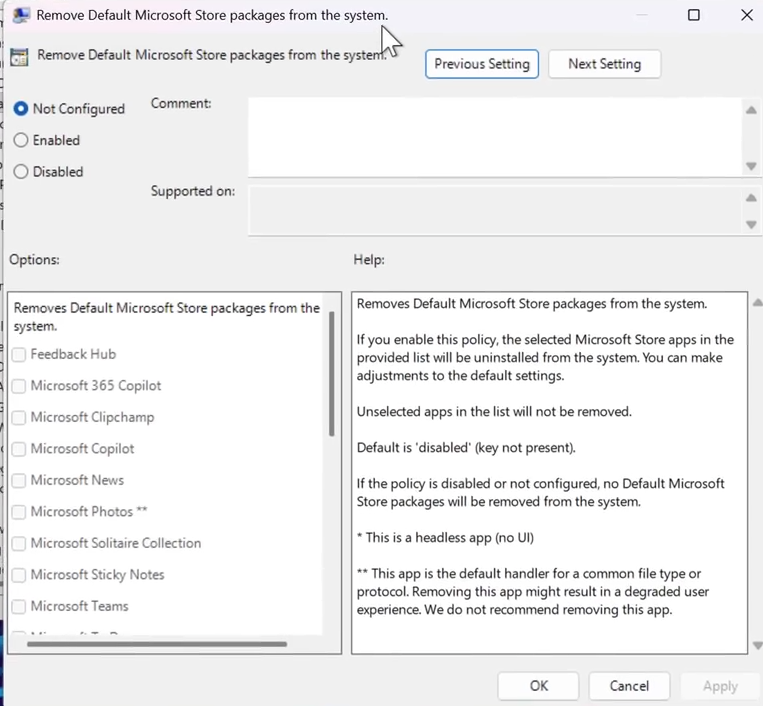Click the policy setting icon beside heading

(x=19, y=57)
